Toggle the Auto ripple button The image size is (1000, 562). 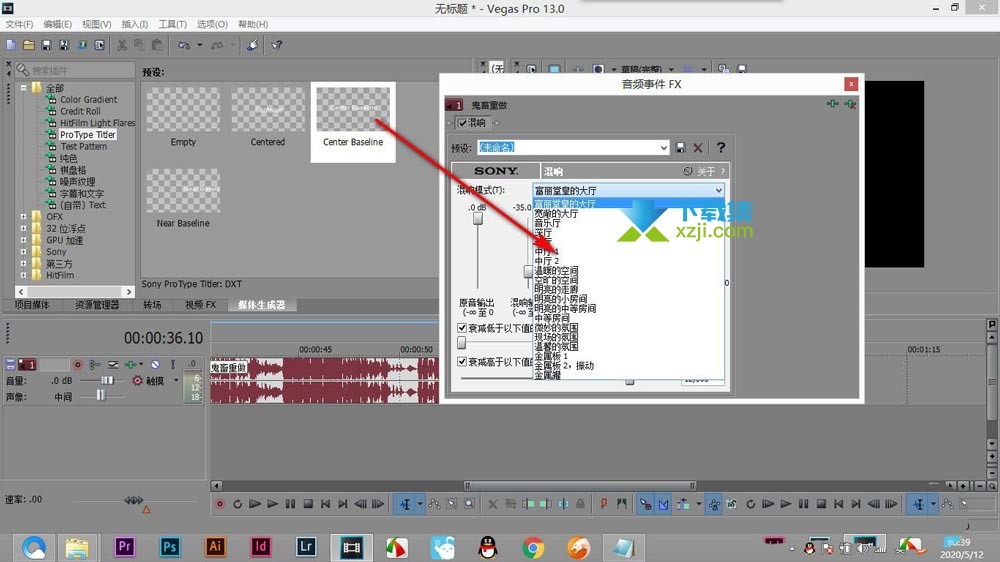coord(683,504)
